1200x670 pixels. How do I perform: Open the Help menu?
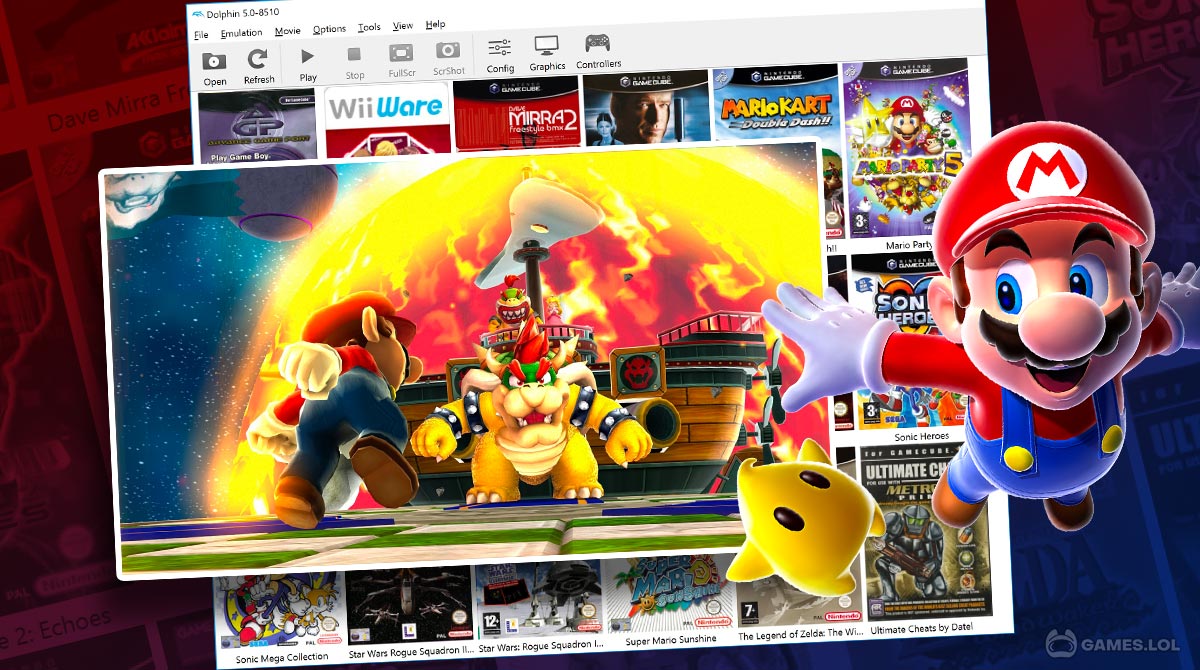435,24
